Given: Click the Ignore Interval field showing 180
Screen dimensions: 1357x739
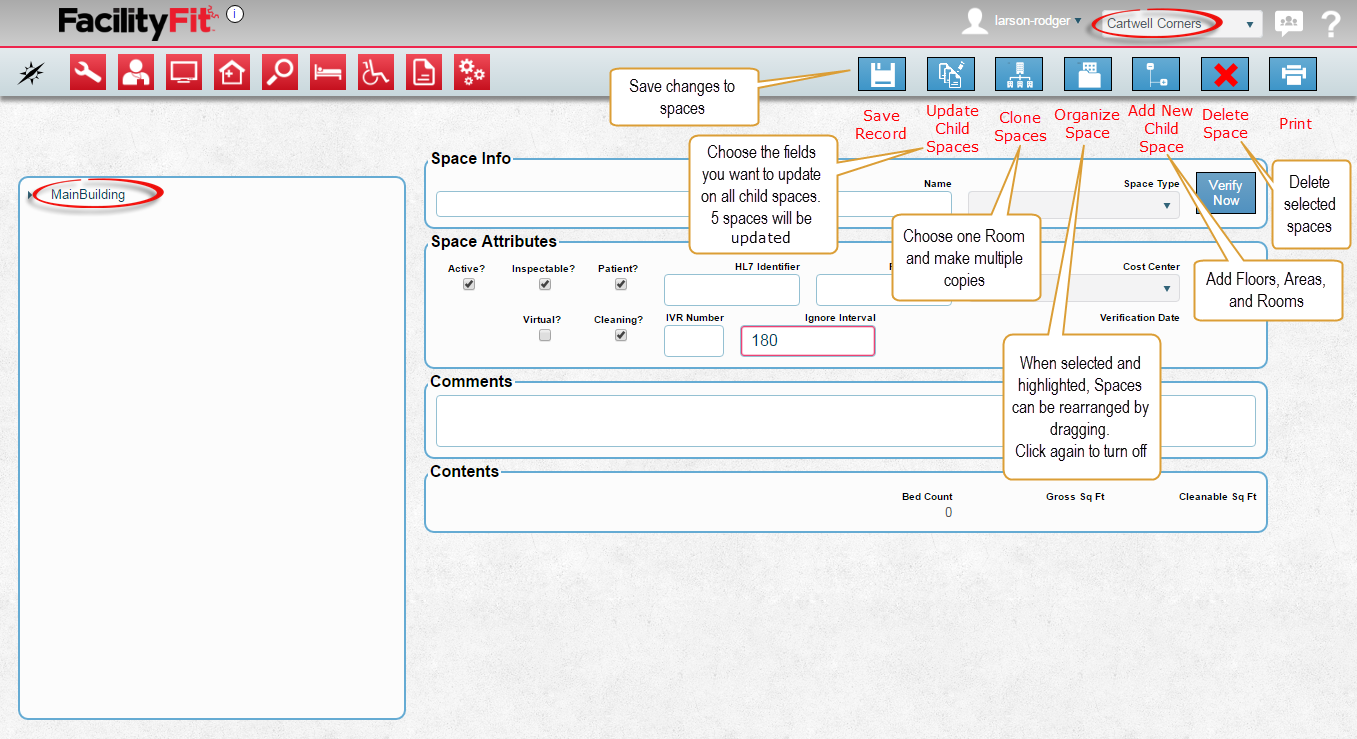Looking at the screenshot, I should click(x=807, y=341).
